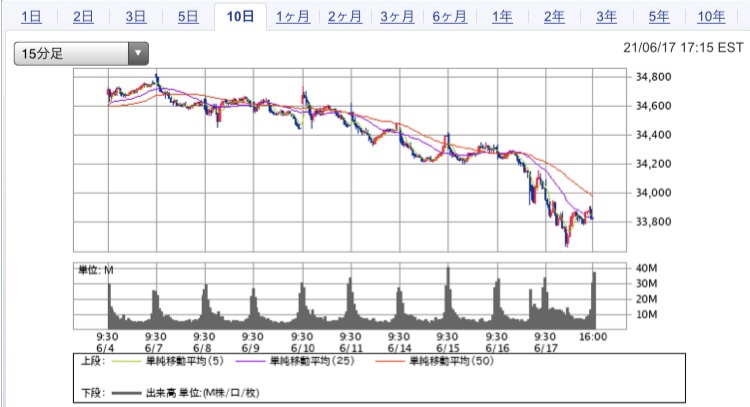Click the orange line swatch for 単純移動平均(50)
This screenshot has width=750, height=407.
(390, 361)
